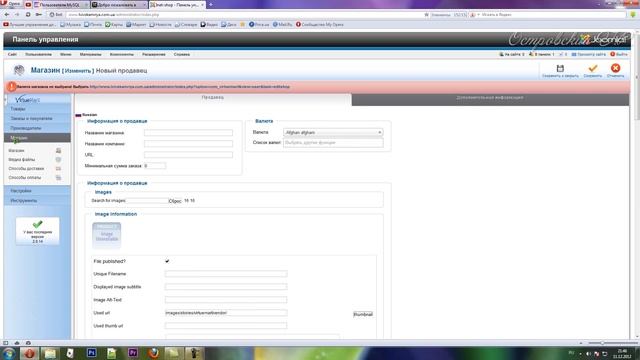Click the red Cancel icon

(615, 68)
